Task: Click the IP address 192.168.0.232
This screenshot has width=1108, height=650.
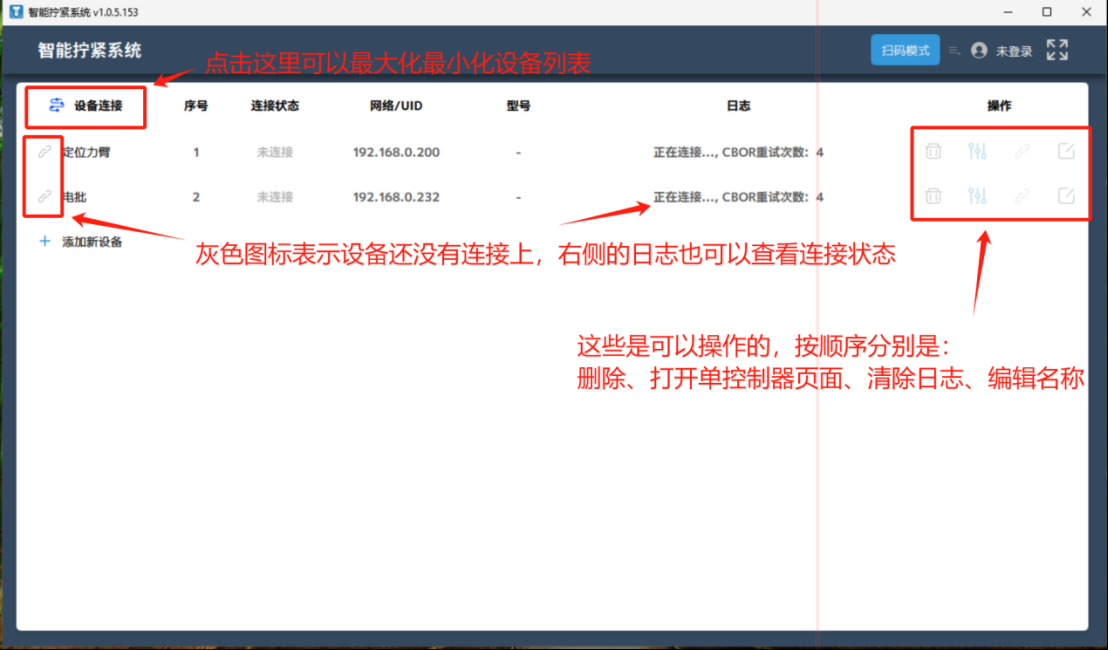Action: point(396,197)
